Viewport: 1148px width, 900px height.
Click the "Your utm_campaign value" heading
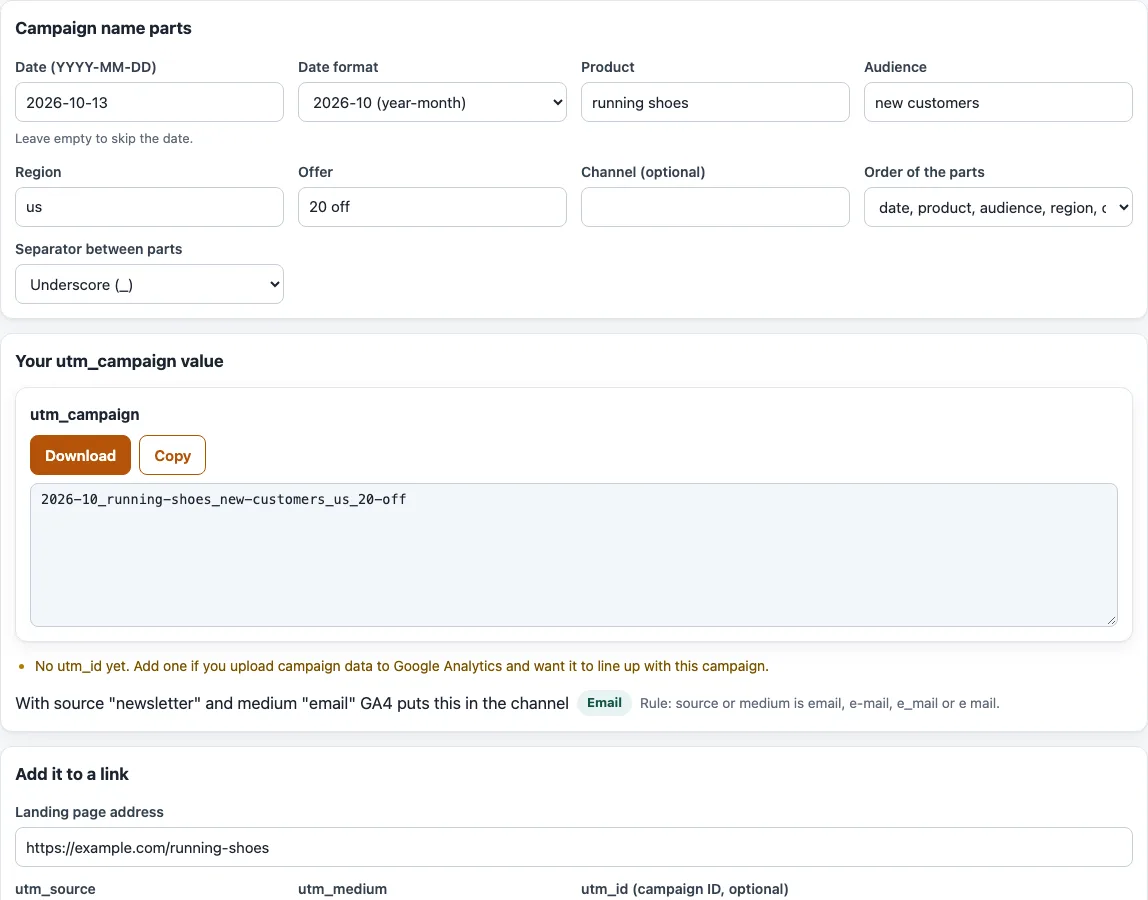point(119,361)
